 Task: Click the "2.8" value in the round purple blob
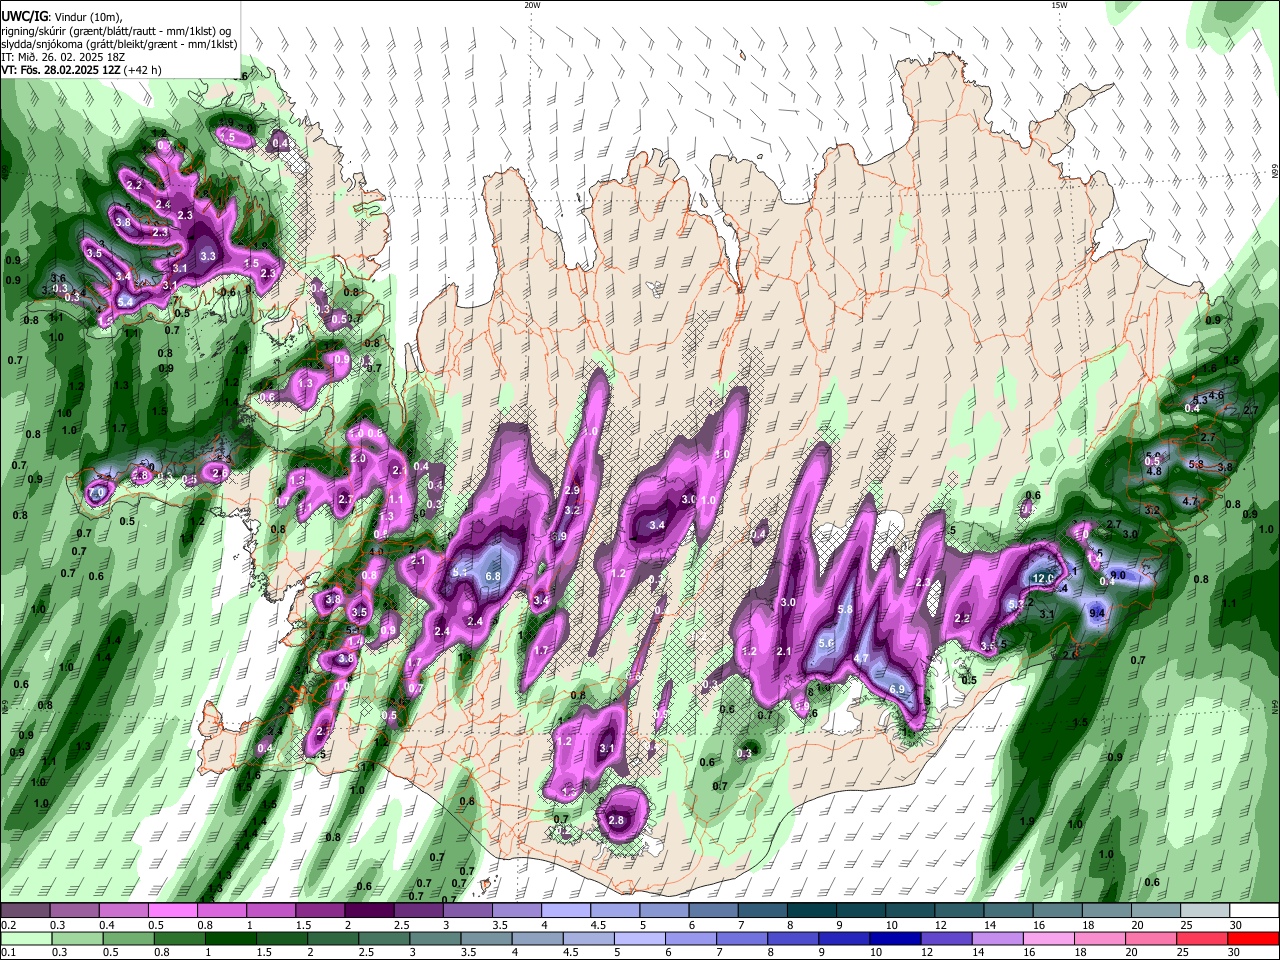point(616,821)
